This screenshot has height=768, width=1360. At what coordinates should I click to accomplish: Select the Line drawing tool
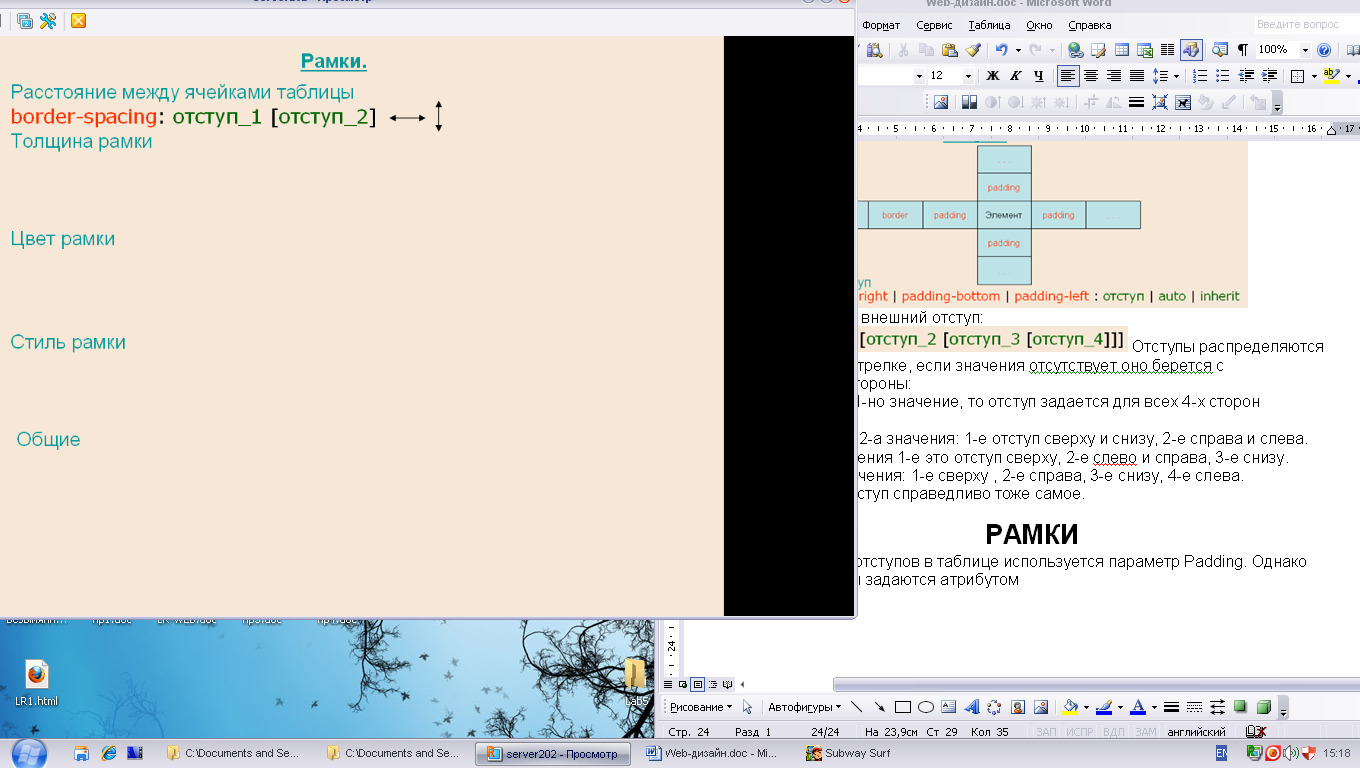click(x=856, y=707)
